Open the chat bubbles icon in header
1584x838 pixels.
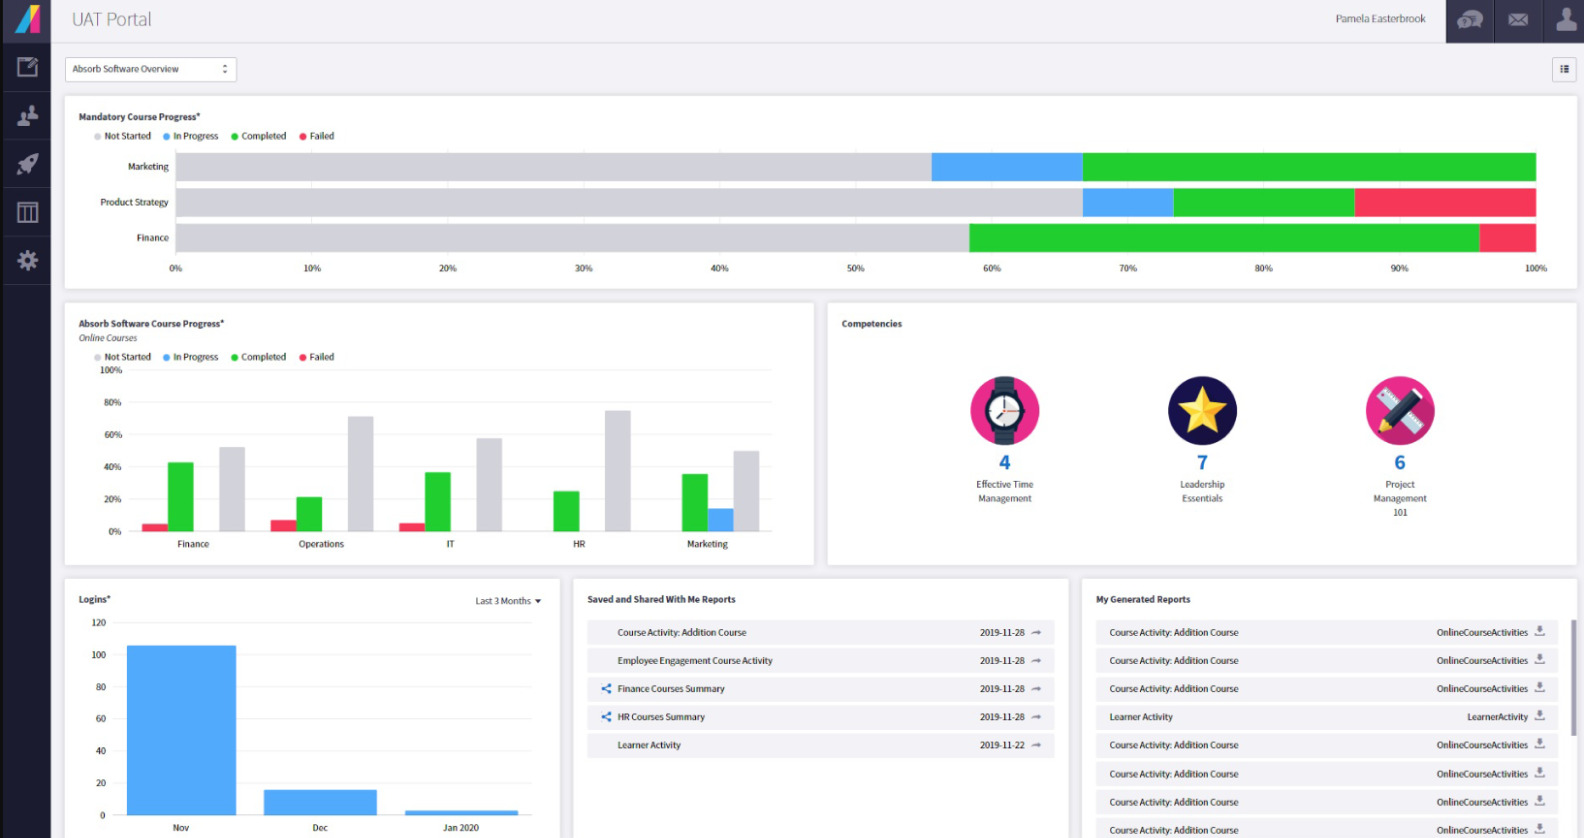pos(1469,20)
